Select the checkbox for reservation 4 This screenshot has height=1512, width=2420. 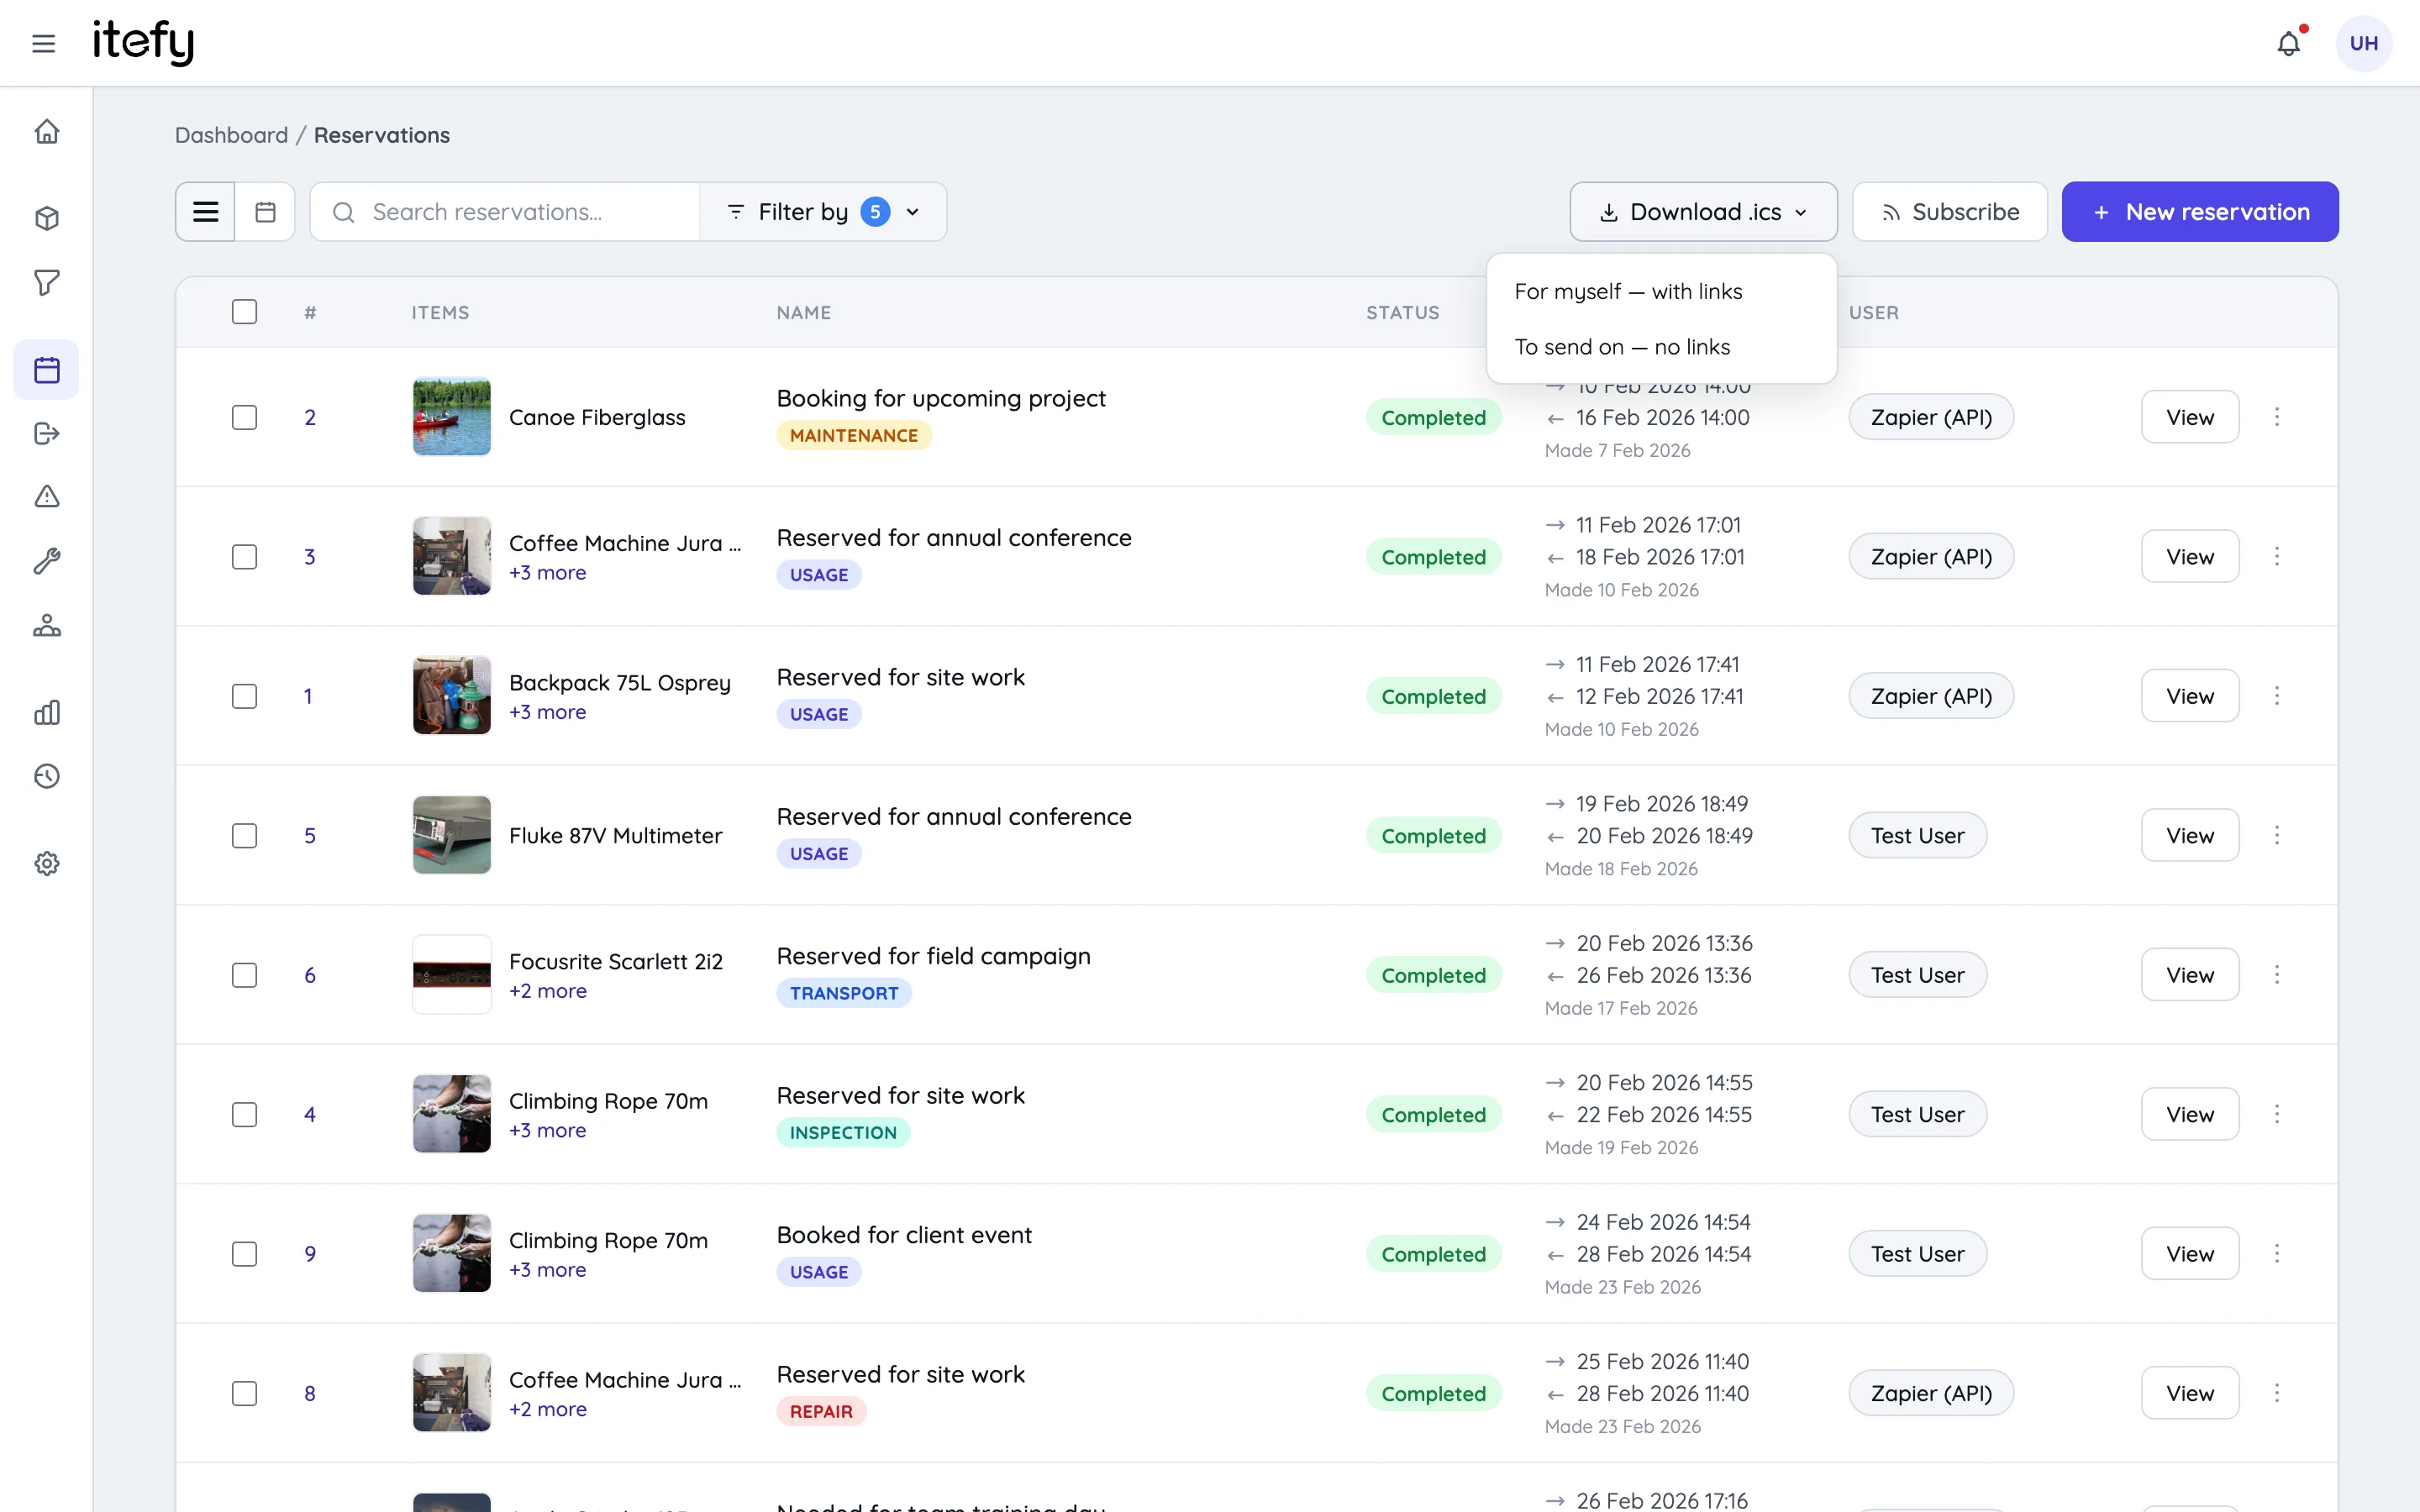pyautogui.click(x=244, y=1114)
